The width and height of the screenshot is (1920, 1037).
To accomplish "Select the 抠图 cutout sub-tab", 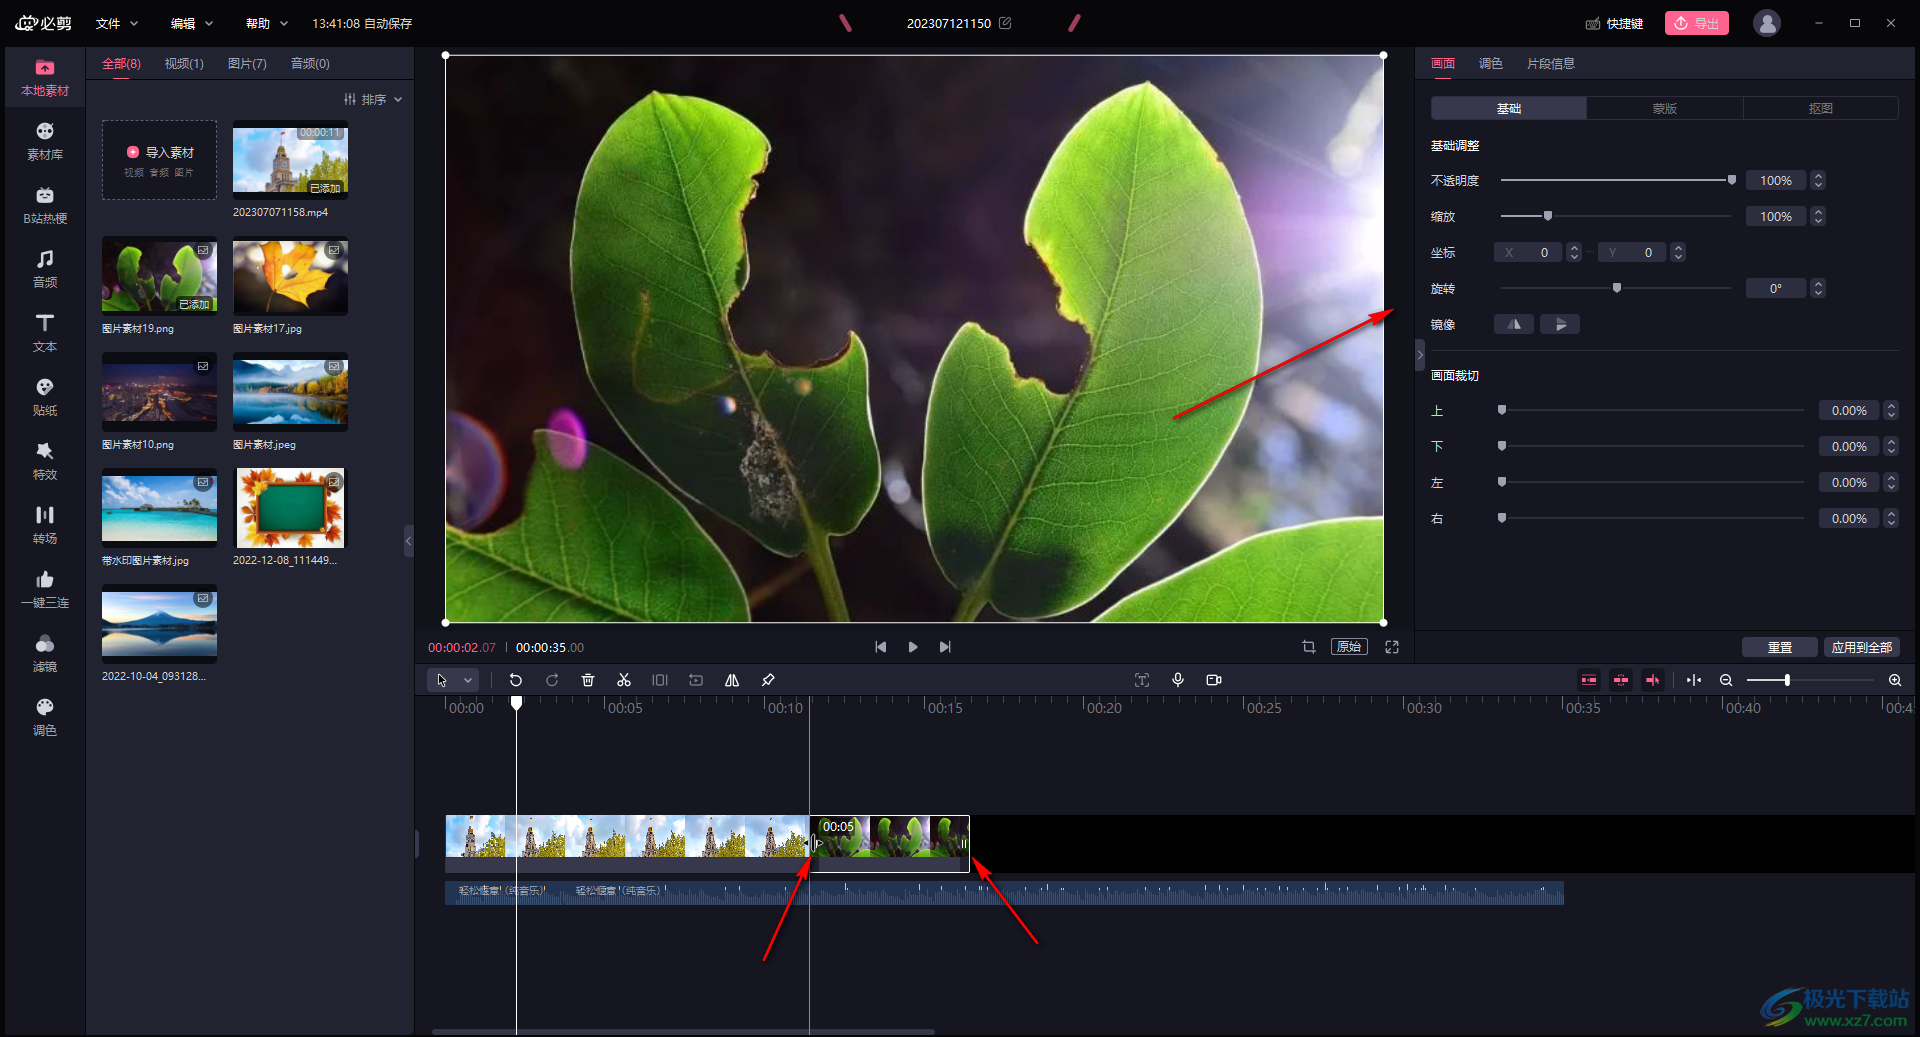I will click(x=1821, y=108).
